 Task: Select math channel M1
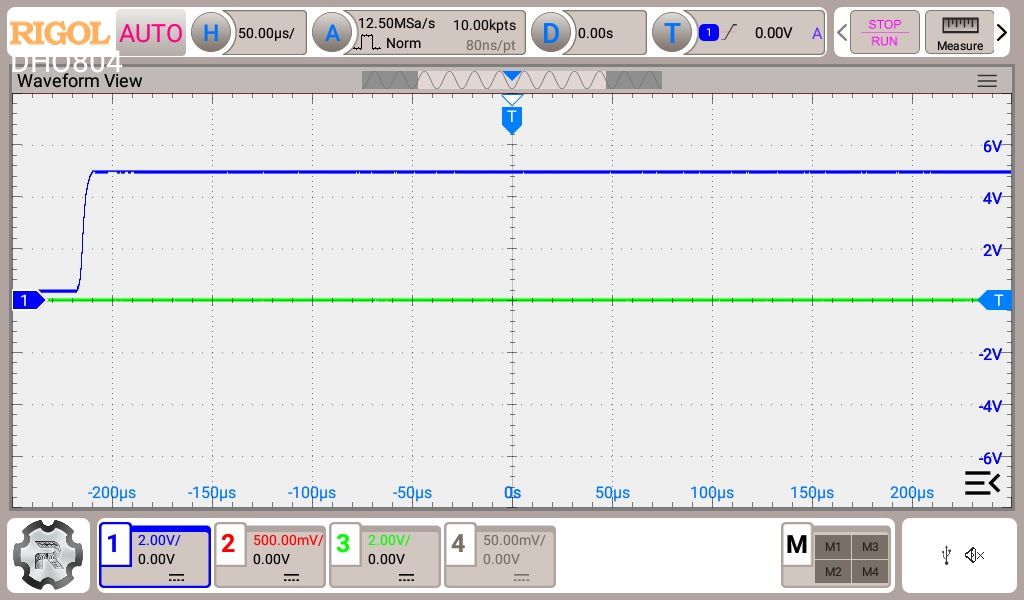pyautogui.click(x=833, y=547)
